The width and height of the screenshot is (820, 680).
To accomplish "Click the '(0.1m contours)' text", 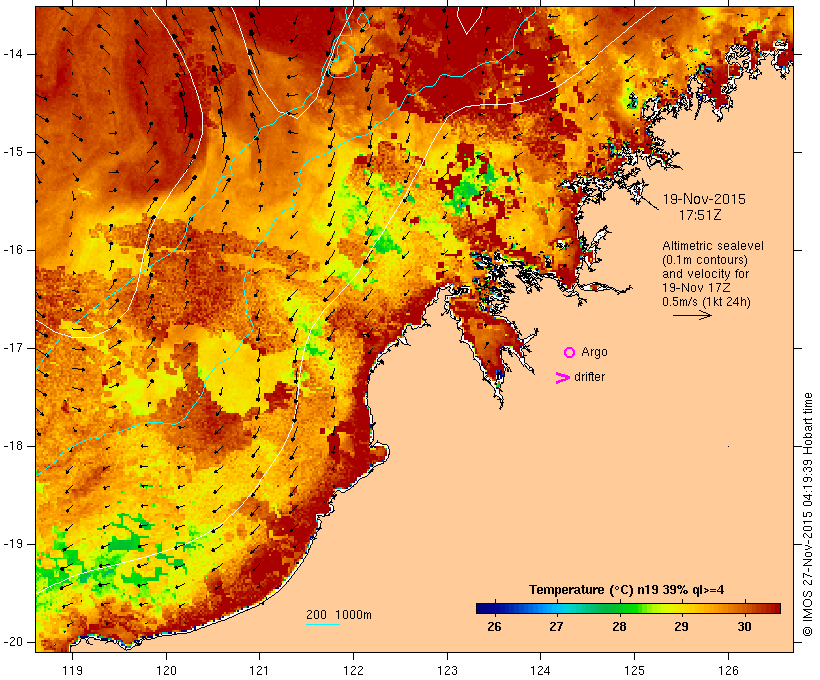I will coord(705,260).
